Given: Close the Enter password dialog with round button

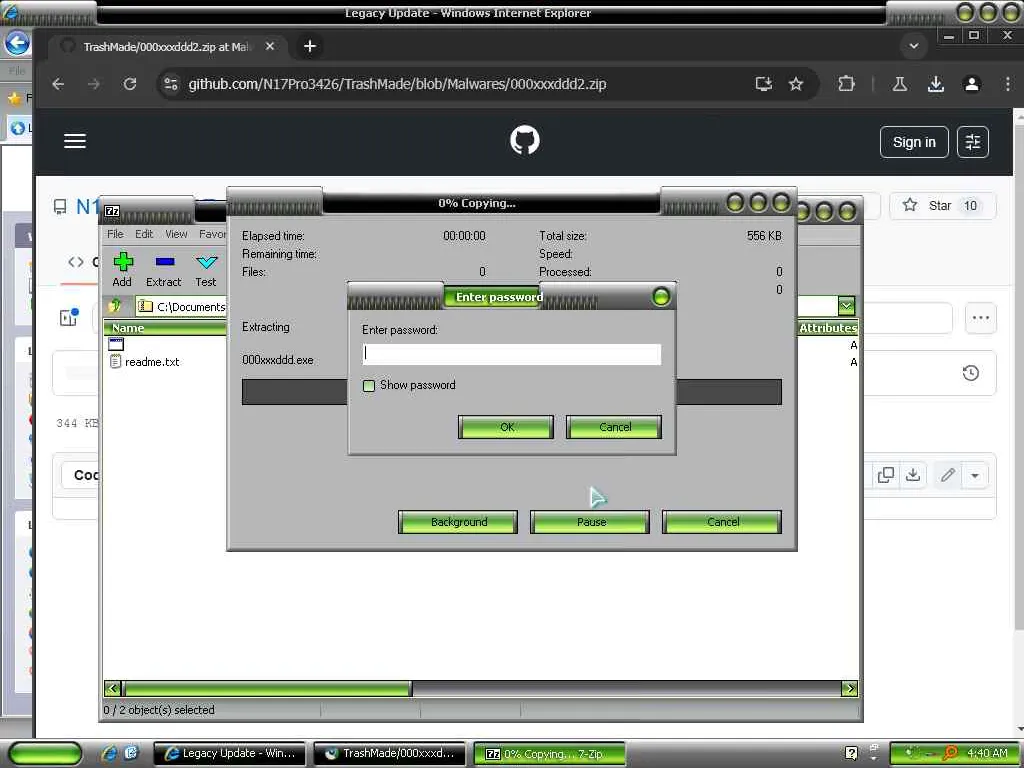Looking at the screenshot, I should pos(661,297).
